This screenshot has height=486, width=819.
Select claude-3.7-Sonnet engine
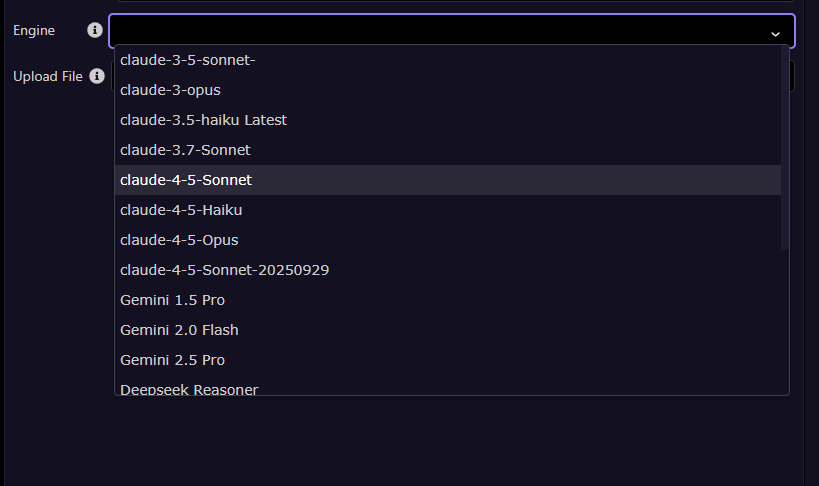185,150
